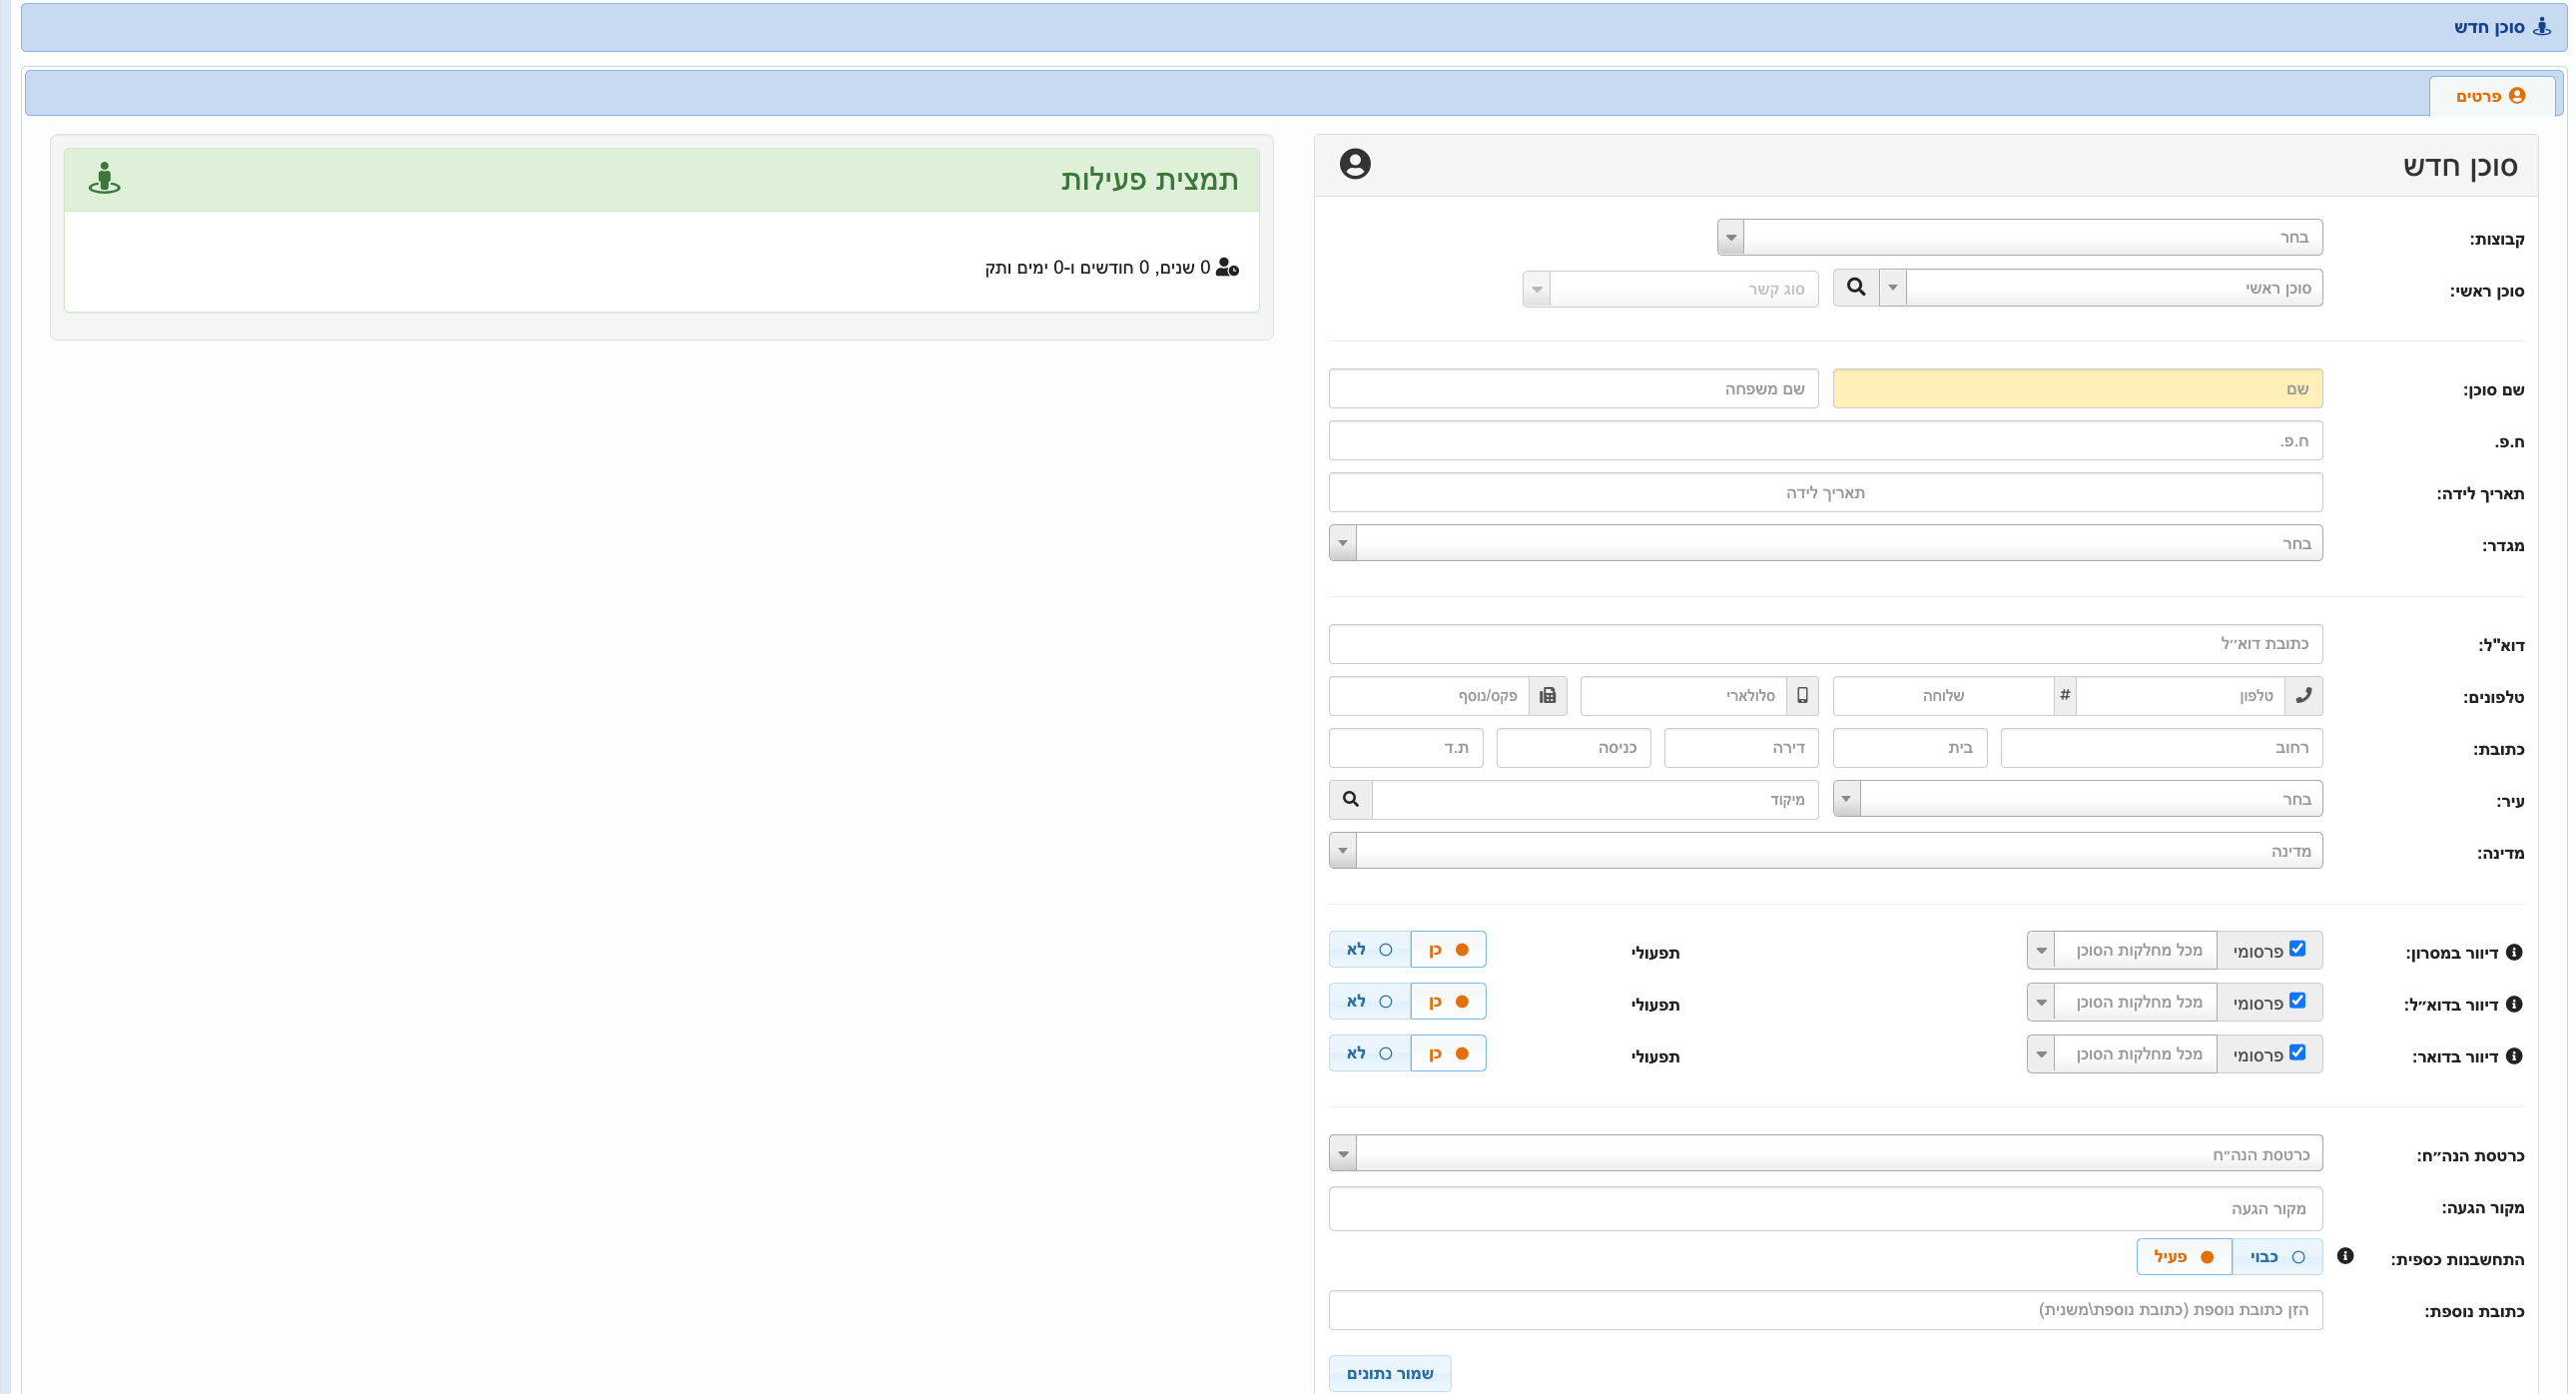Select כן for תפעולי in דיוור בדוא״ל row
The image size is (2576, 1394).
(x=1448, y=1002)
